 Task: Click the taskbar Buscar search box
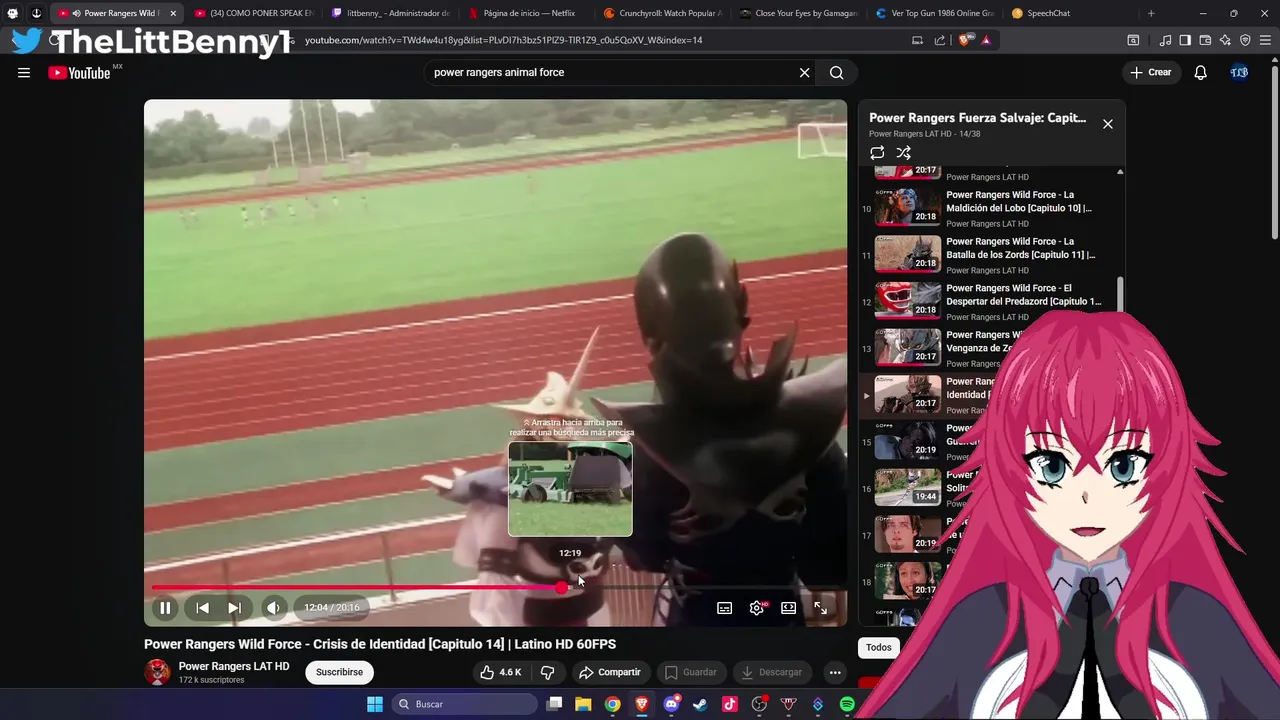coord(465,704)
